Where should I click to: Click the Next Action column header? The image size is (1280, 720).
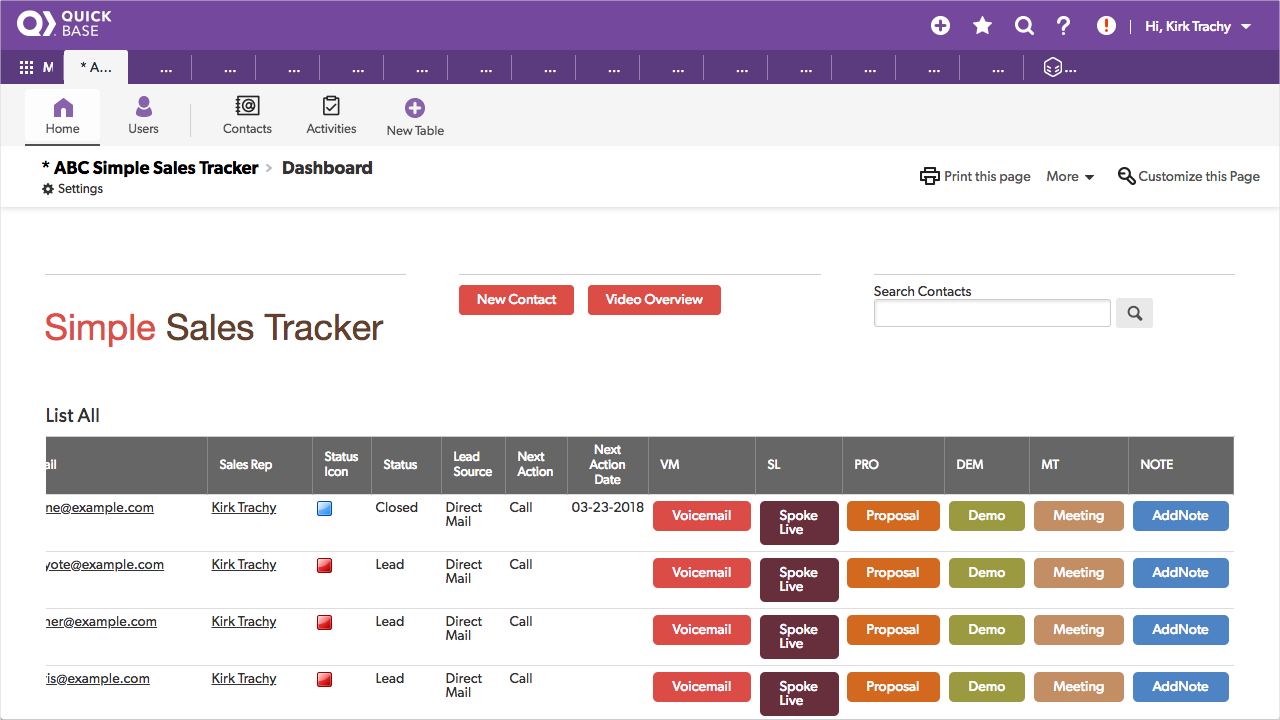[x=535, y=465]
